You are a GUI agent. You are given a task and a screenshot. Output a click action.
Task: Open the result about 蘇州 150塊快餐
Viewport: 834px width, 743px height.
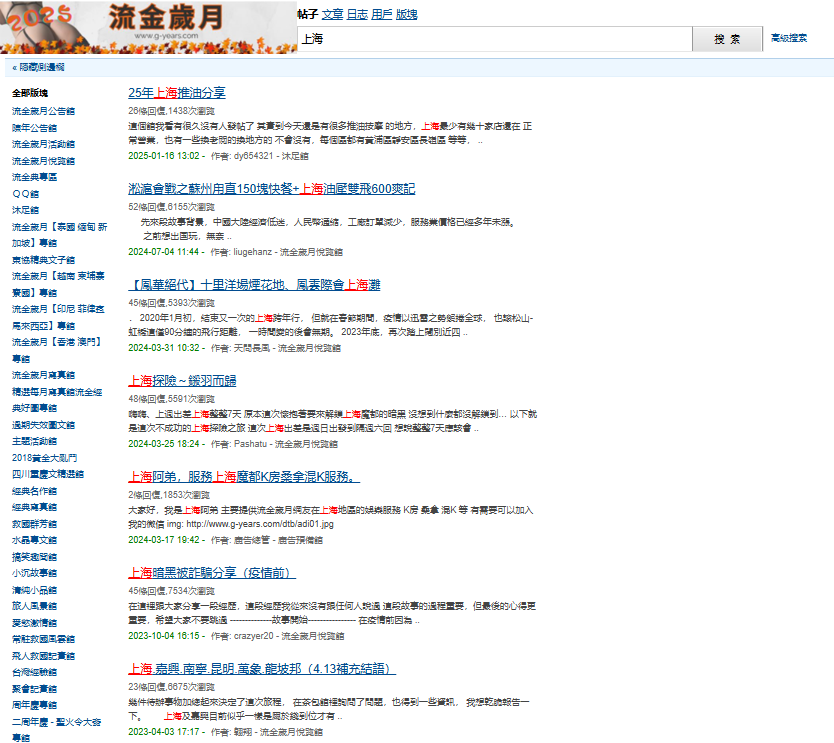coord(271,189)
